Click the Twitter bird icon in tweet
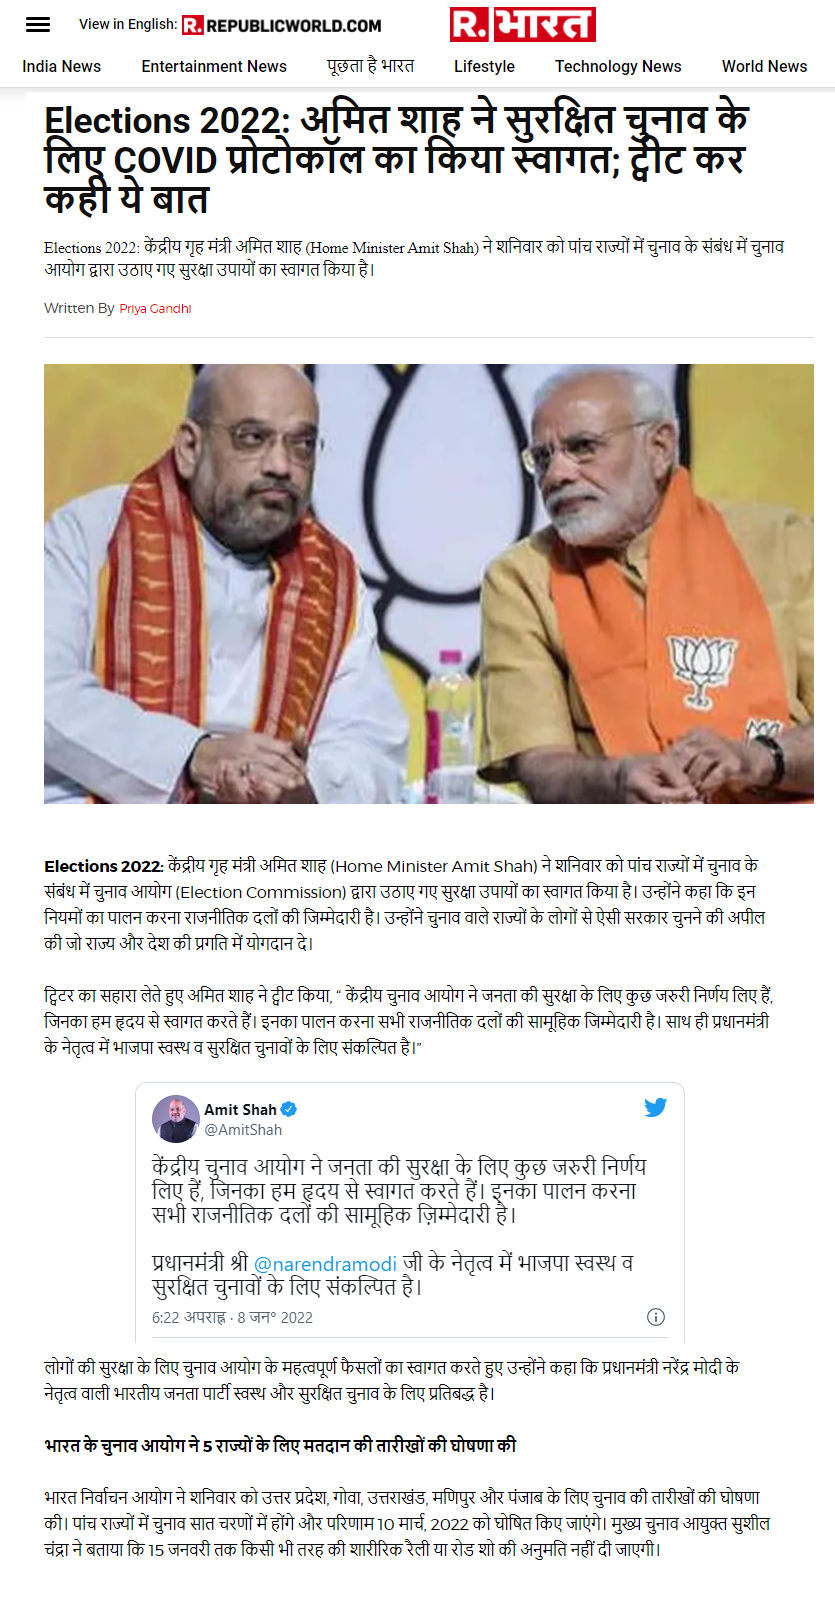Viewport: 835px width, 1597px height. 655,1107
